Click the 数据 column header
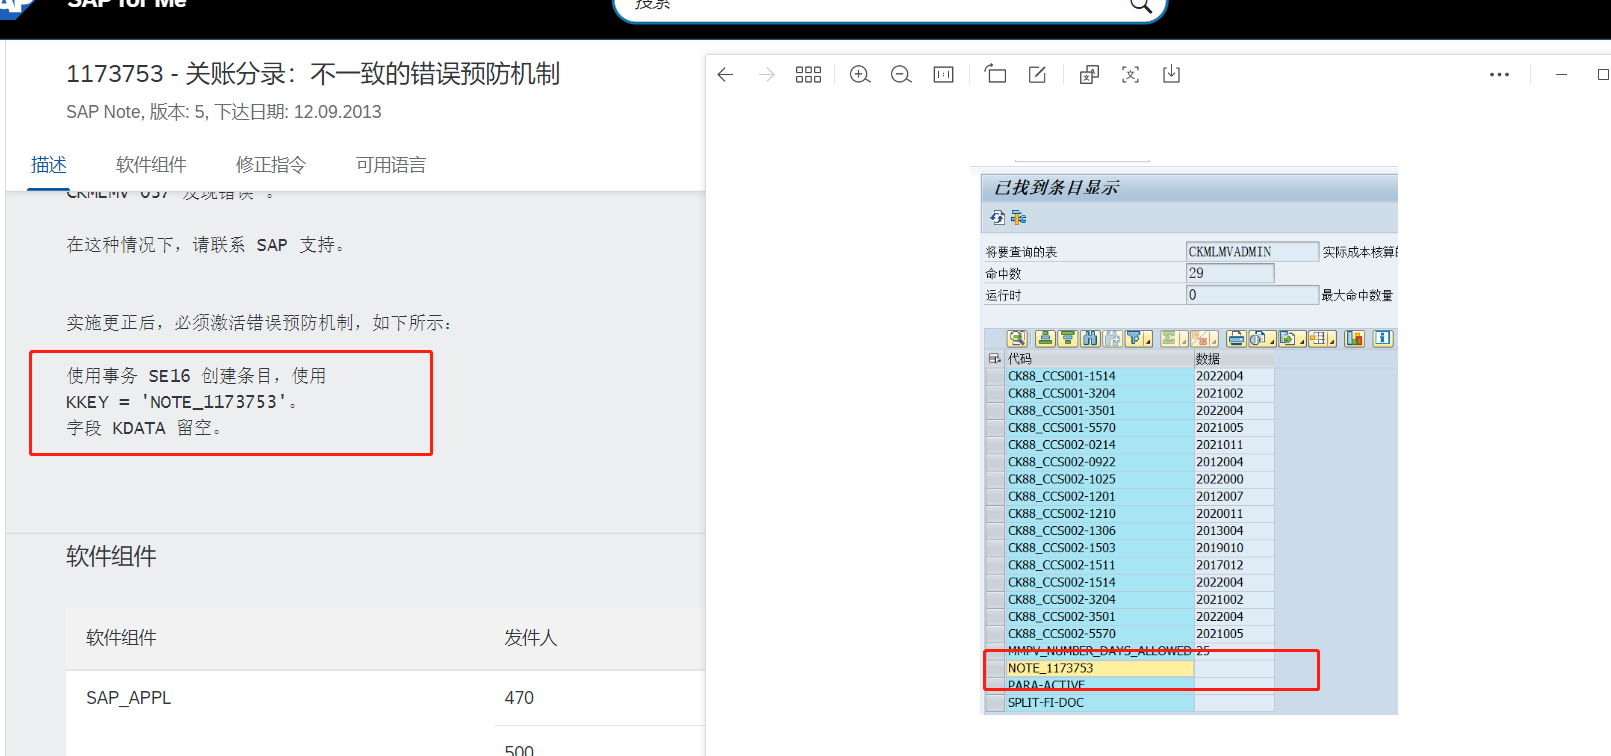Screen dimensions: 1611x756 pyautogui.click(x=1234, y=359)
